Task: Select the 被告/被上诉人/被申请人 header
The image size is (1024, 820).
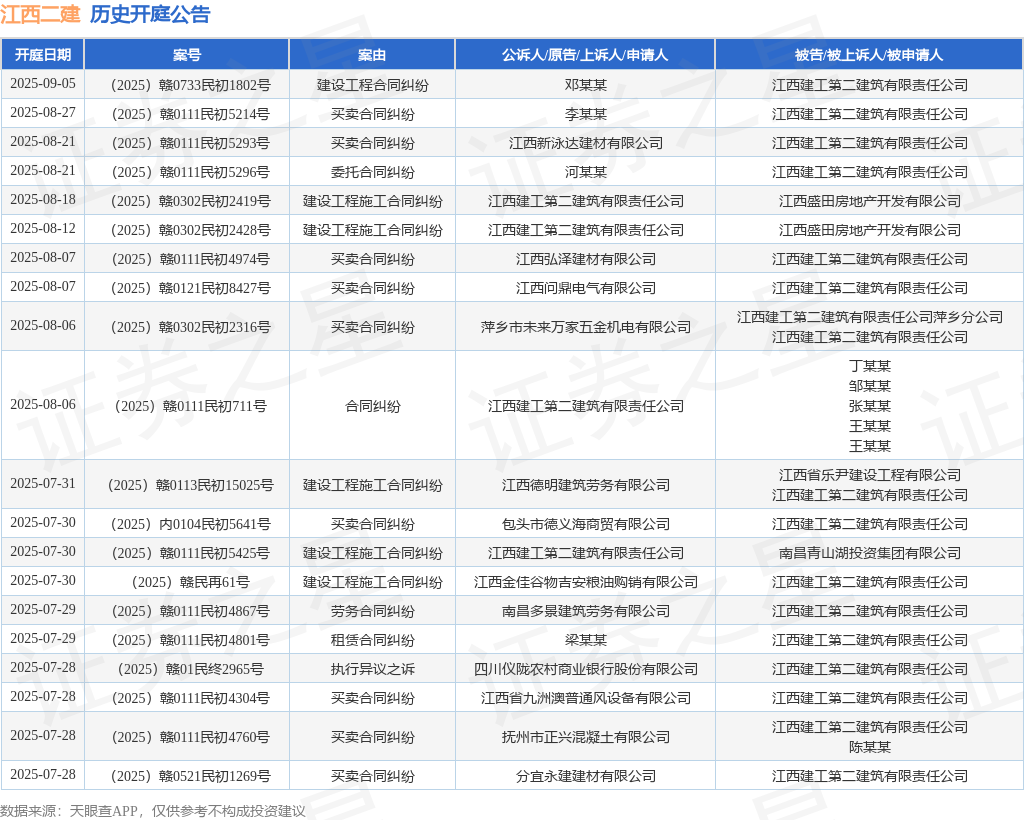Action: (x=869, y=55)
